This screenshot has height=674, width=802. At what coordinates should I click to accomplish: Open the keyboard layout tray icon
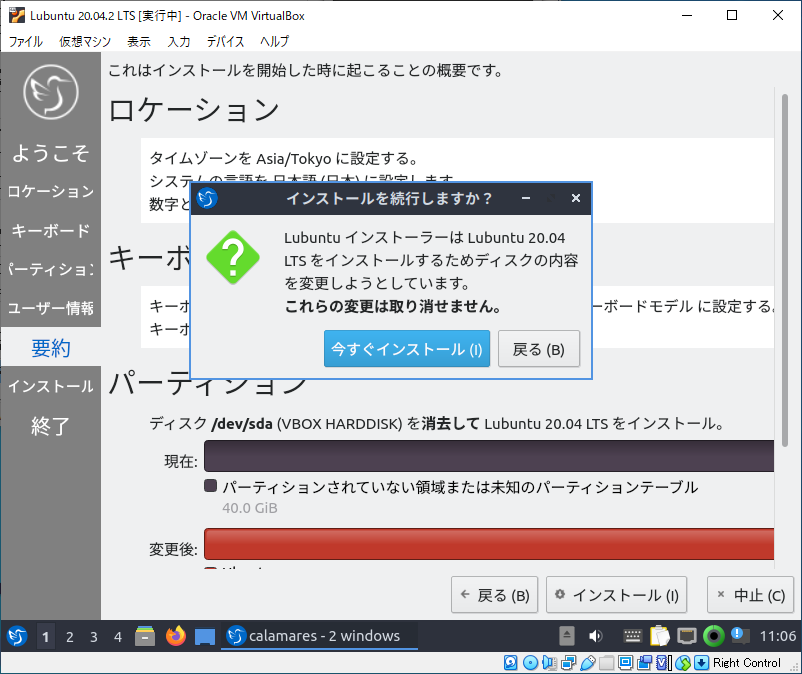click(632, 636)
